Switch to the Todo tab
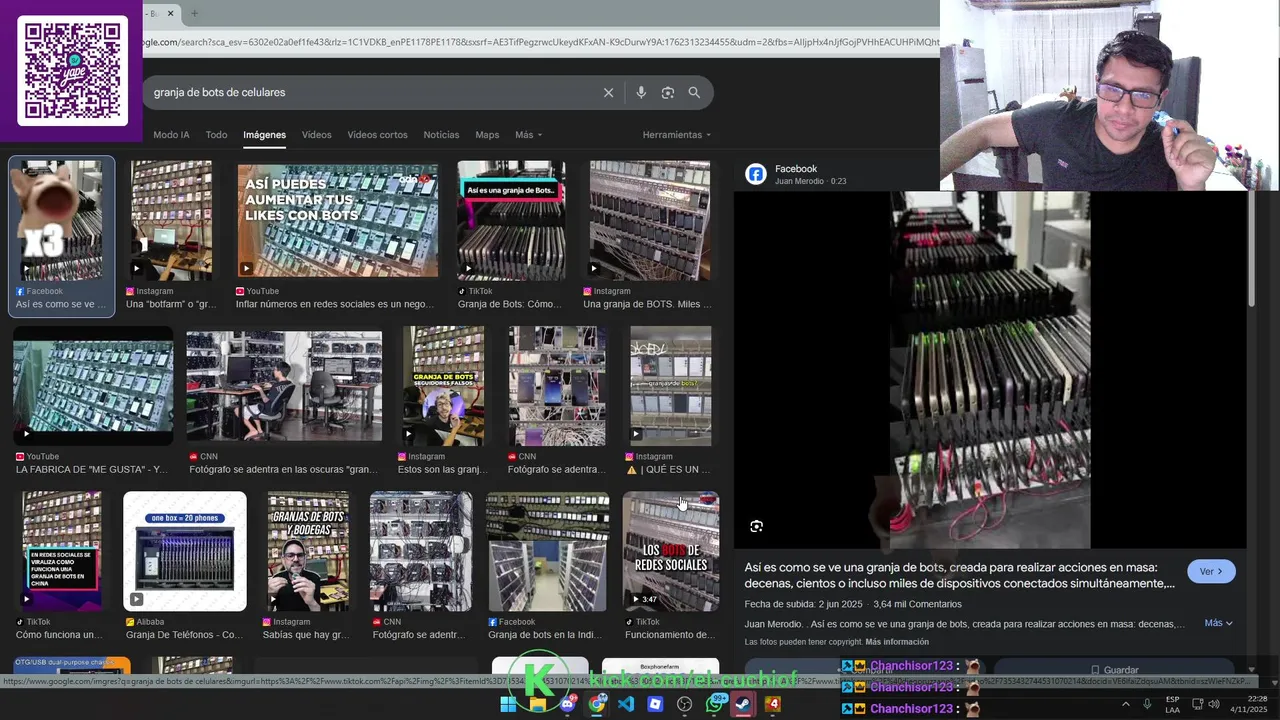Viewport: 1280px width, 720px height. (x=216, y=135)
